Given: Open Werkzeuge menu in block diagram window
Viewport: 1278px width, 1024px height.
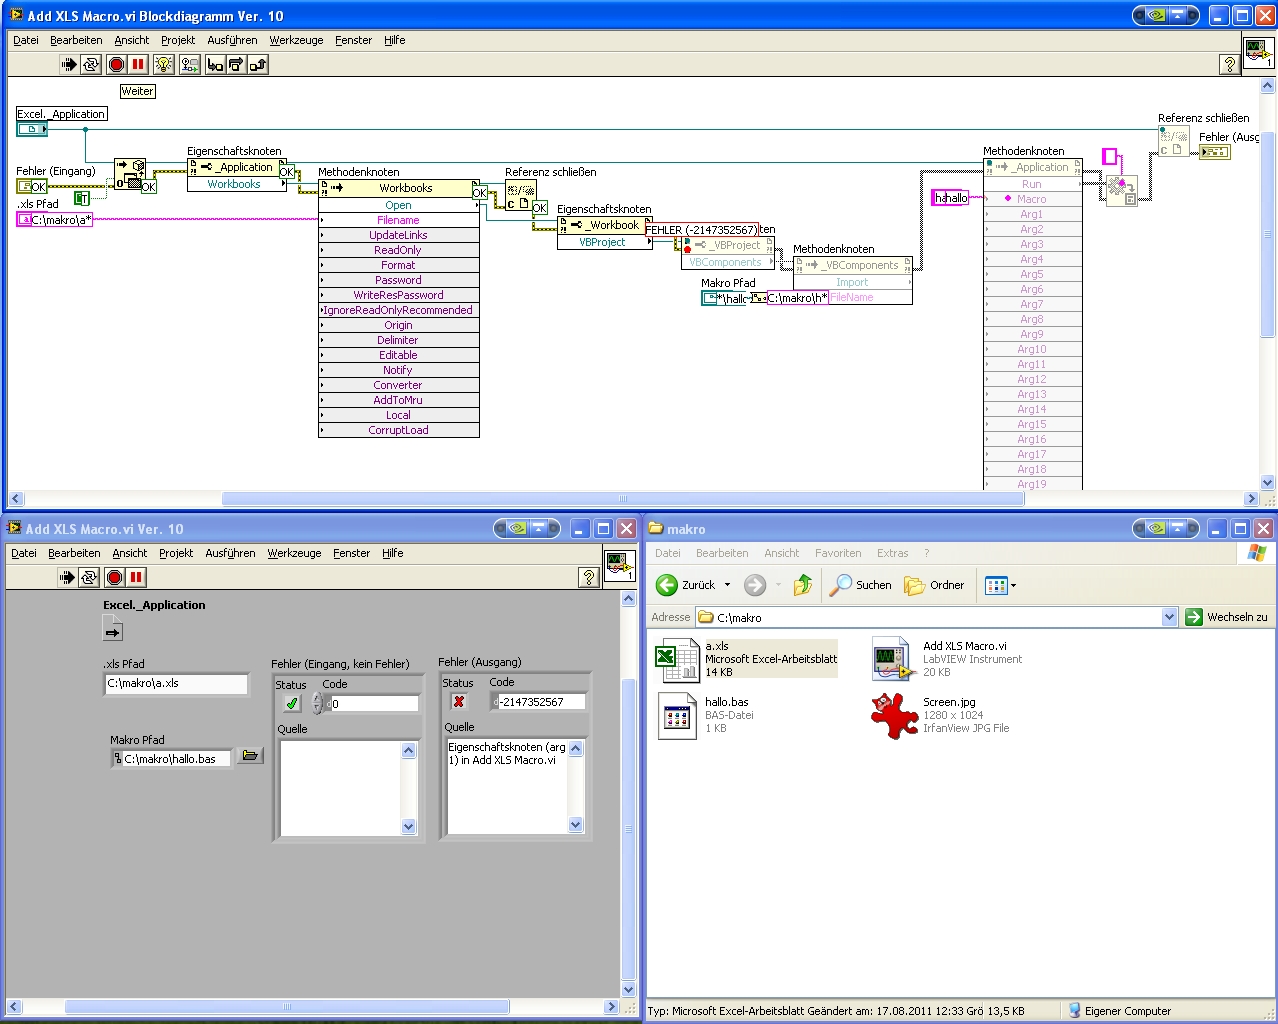Looking at the screenshot, I should tap(296, 40).
